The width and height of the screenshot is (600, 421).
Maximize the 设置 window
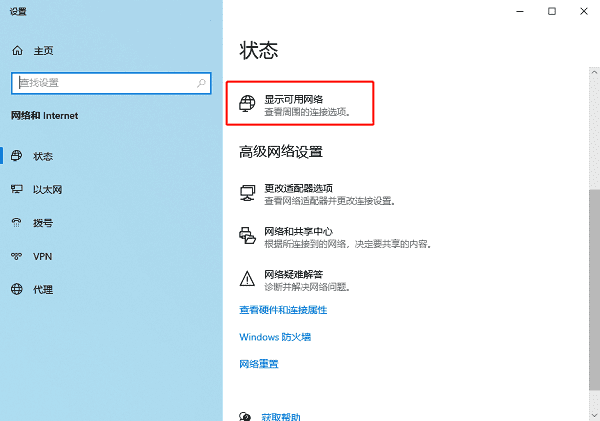[x=552, y=11]
